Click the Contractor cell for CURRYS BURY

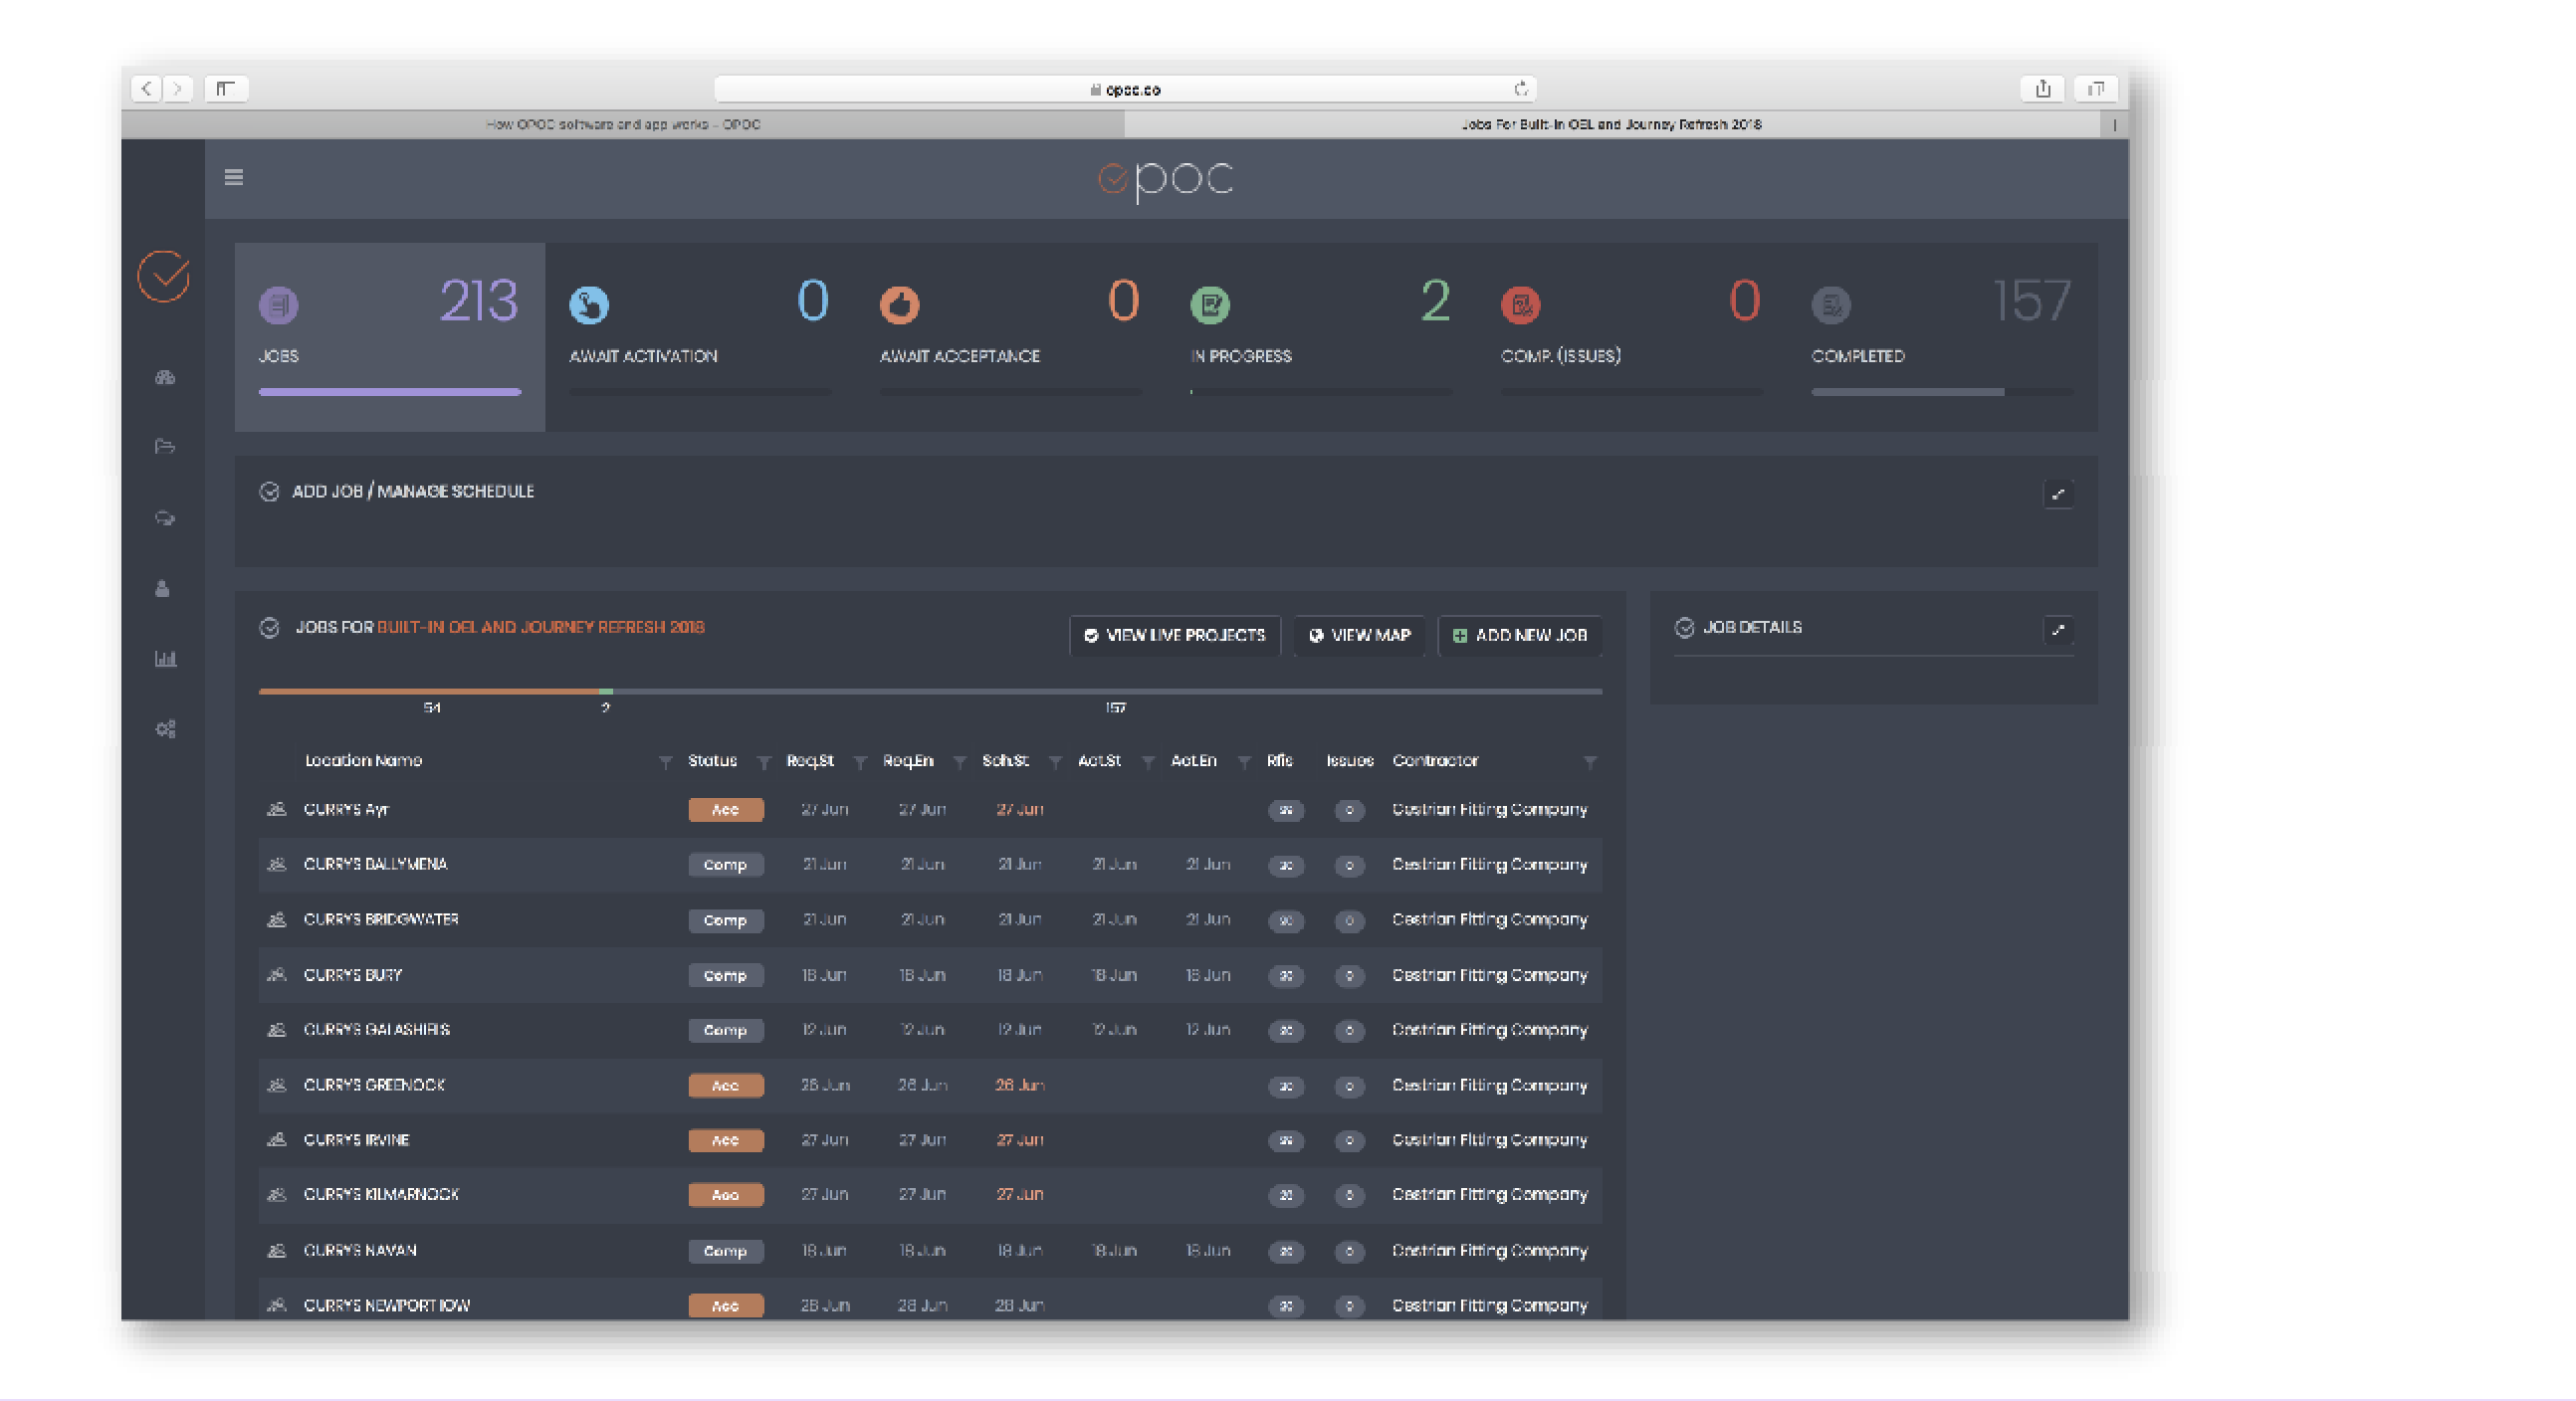click(1490, 975)
